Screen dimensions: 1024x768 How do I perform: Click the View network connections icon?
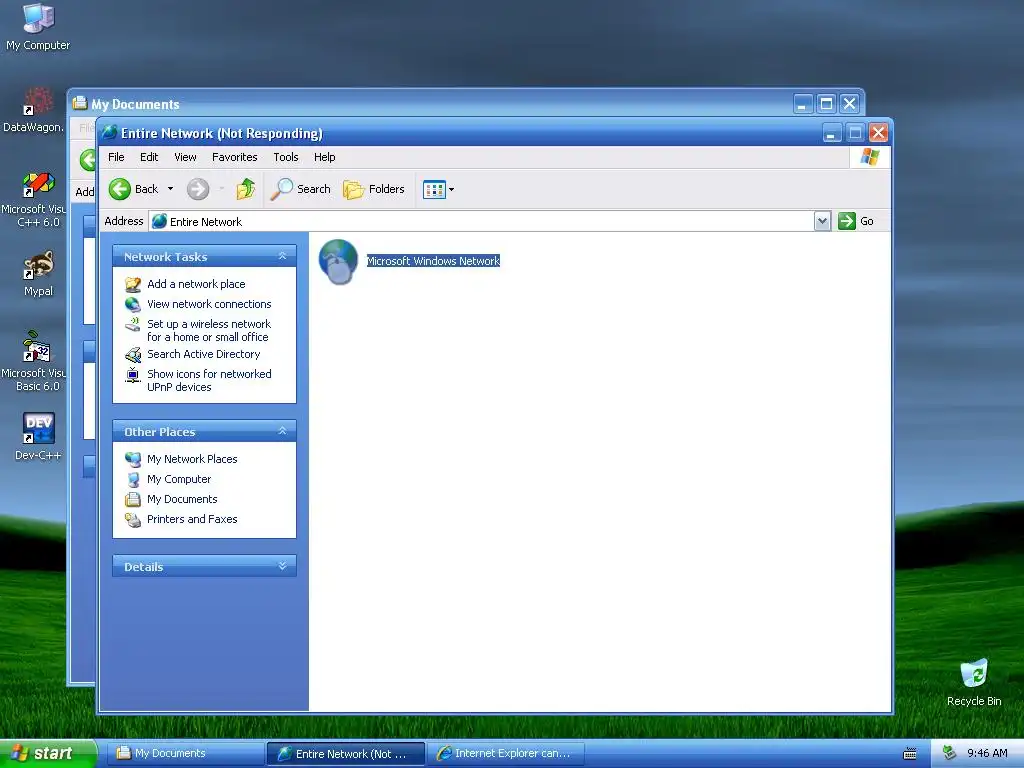tap(133, 304)
